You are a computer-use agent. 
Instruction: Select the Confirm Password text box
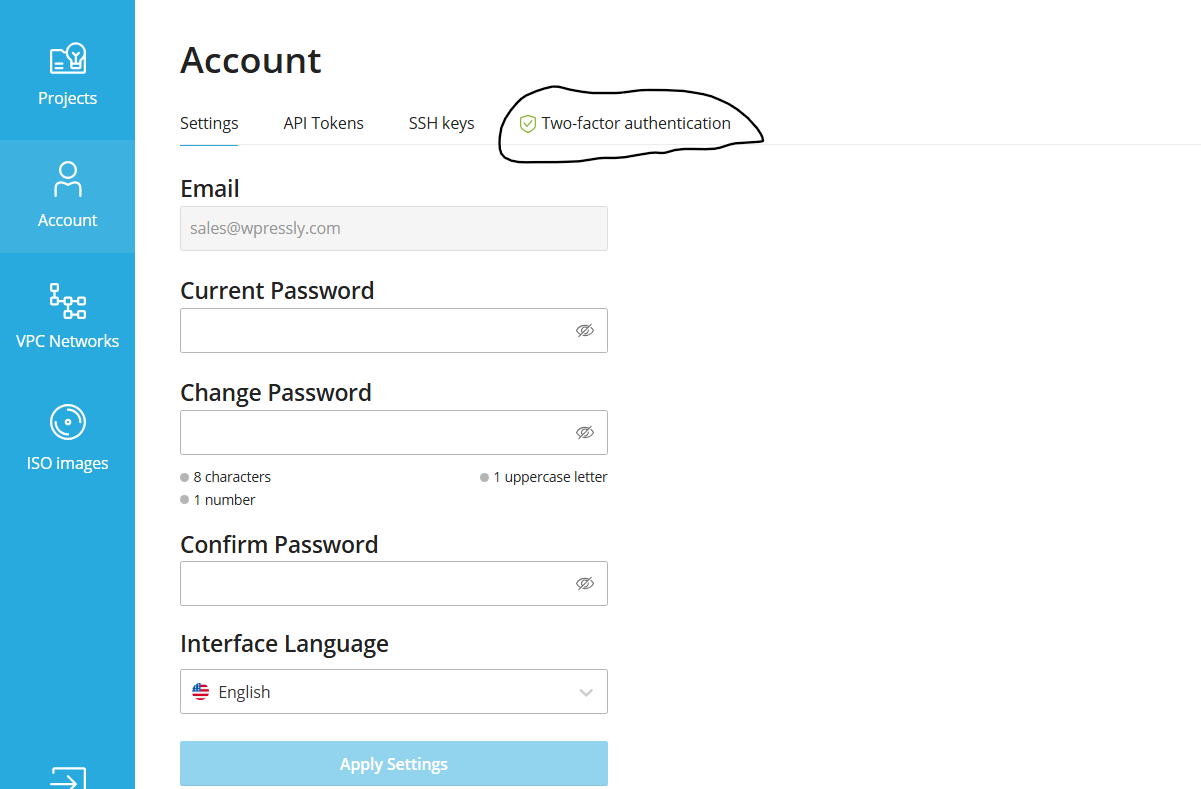pos(380,583)
